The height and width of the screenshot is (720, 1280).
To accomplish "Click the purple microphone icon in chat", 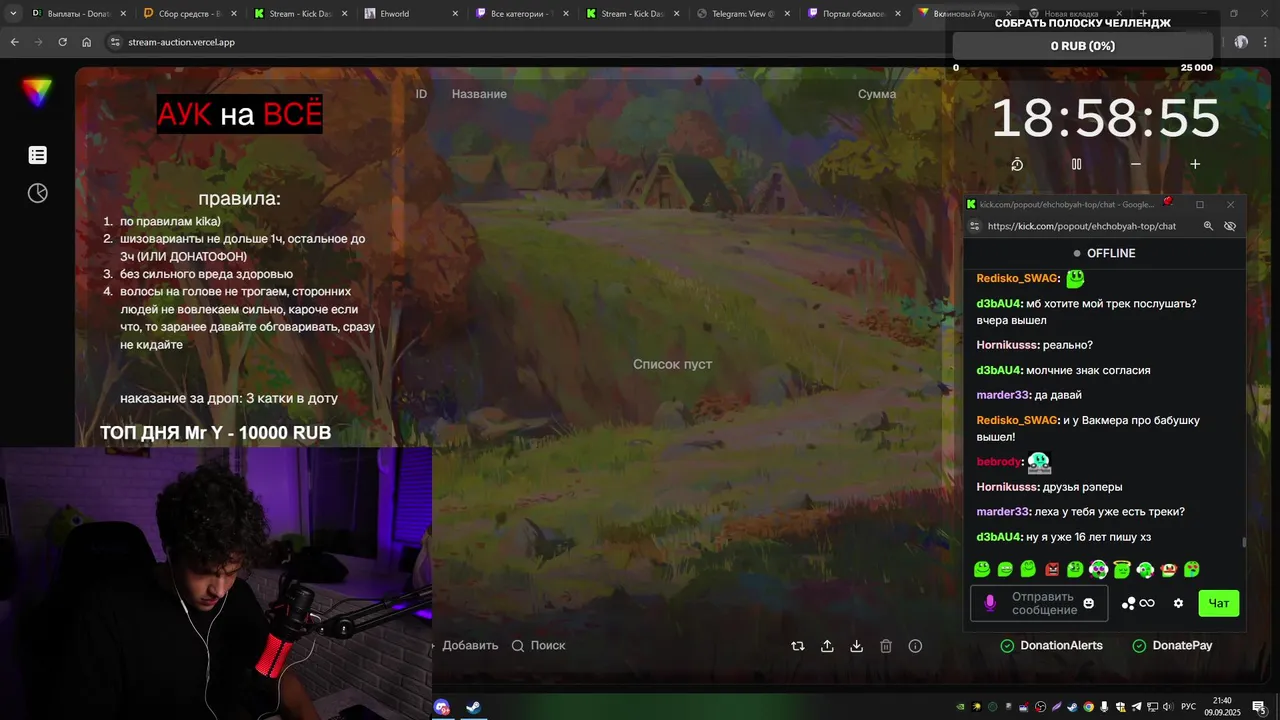I will (x=990, y=603).
